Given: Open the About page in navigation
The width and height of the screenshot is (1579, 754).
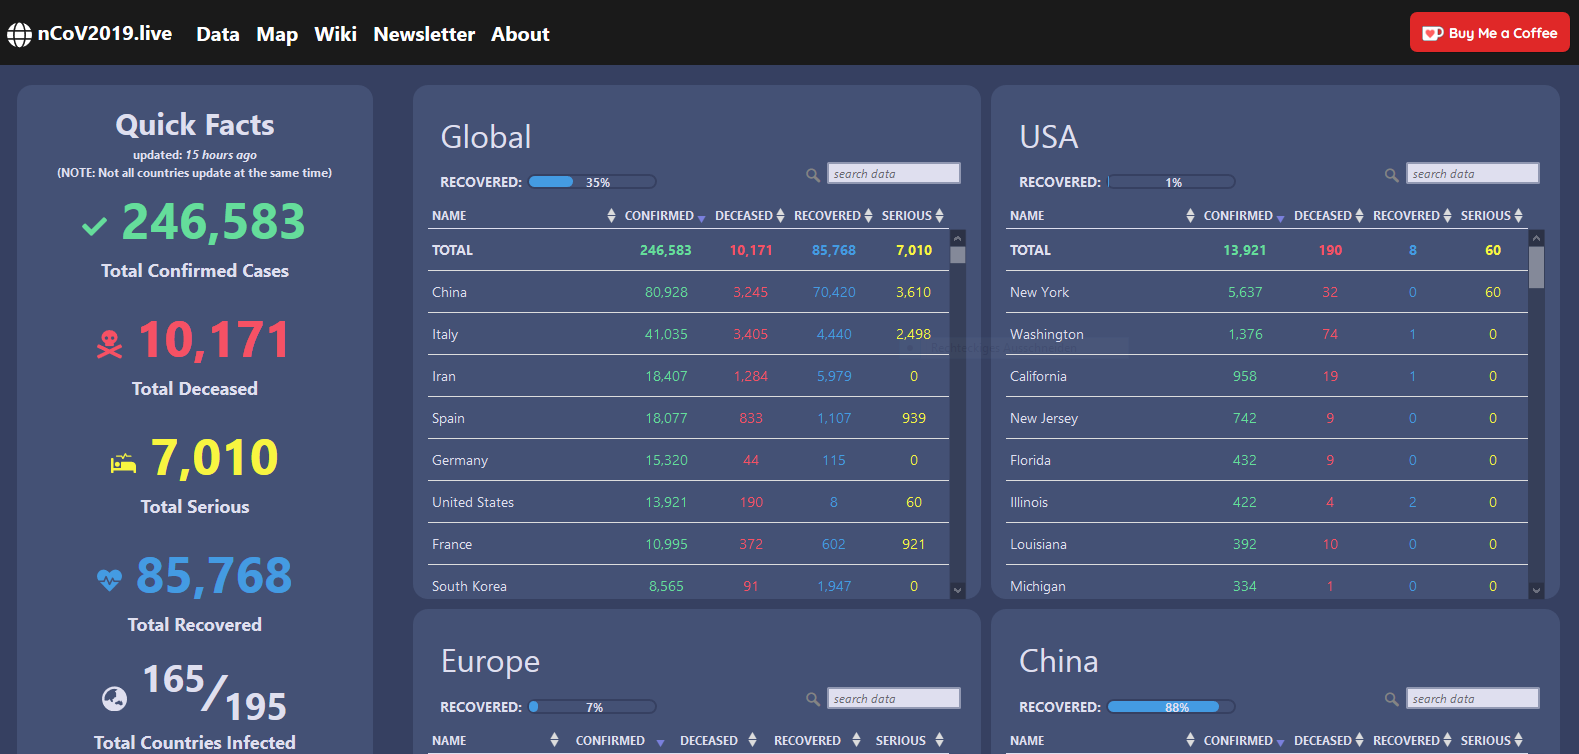Looking at the screenshot, I should point(520,34).
